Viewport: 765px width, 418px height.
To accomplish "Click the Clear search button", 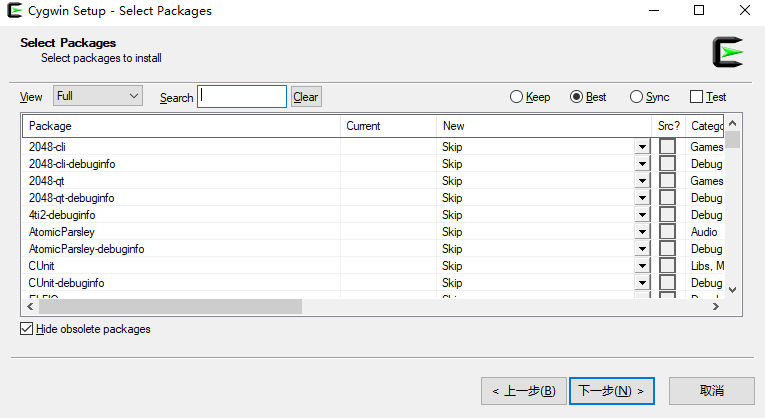I will coord(306,97).
